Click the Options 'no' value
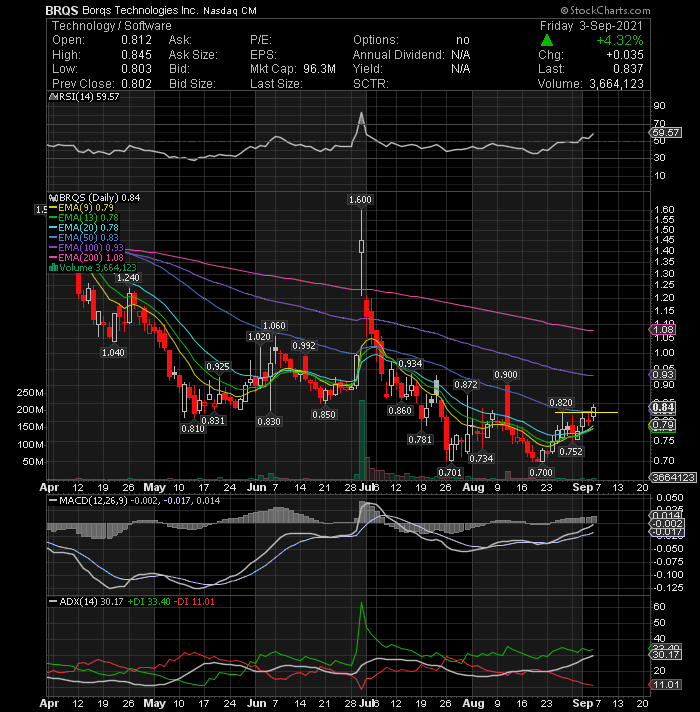This screenshot has height=712, width=700. click(x=463, y=40)
